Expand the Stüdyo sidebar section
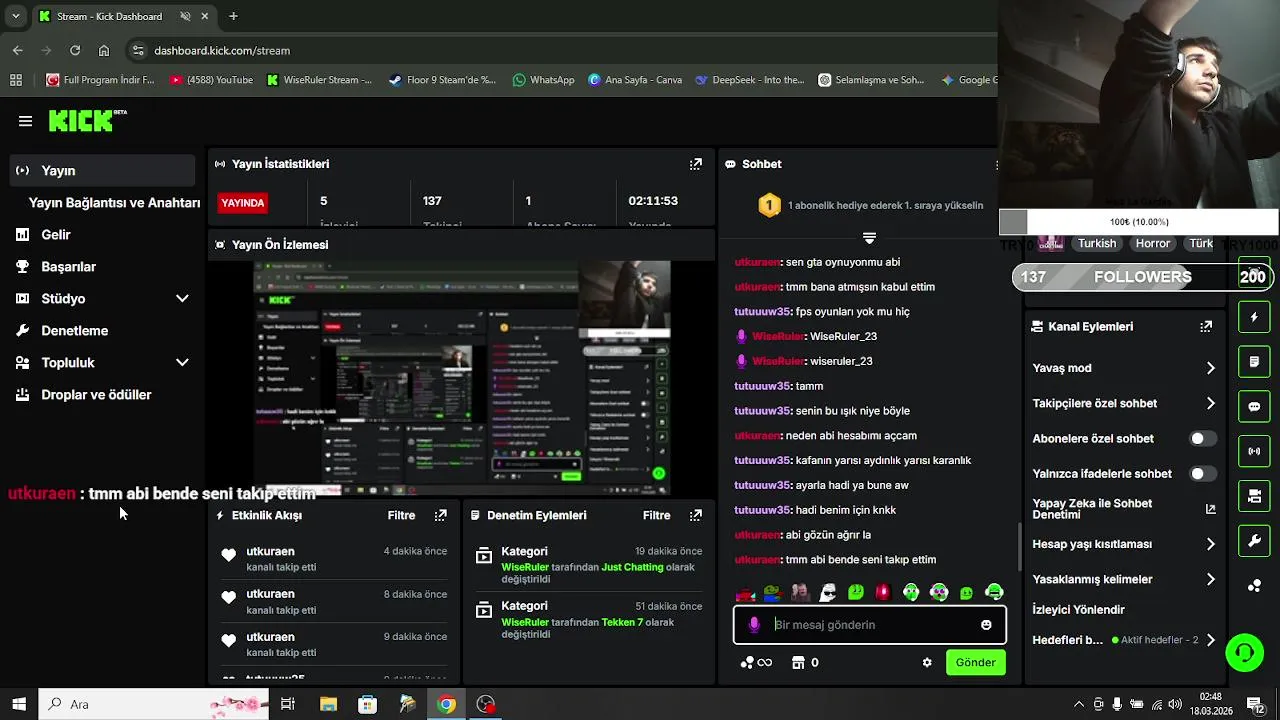The image size is (1280, 720). pyautogui.click(x=182, y=298)
